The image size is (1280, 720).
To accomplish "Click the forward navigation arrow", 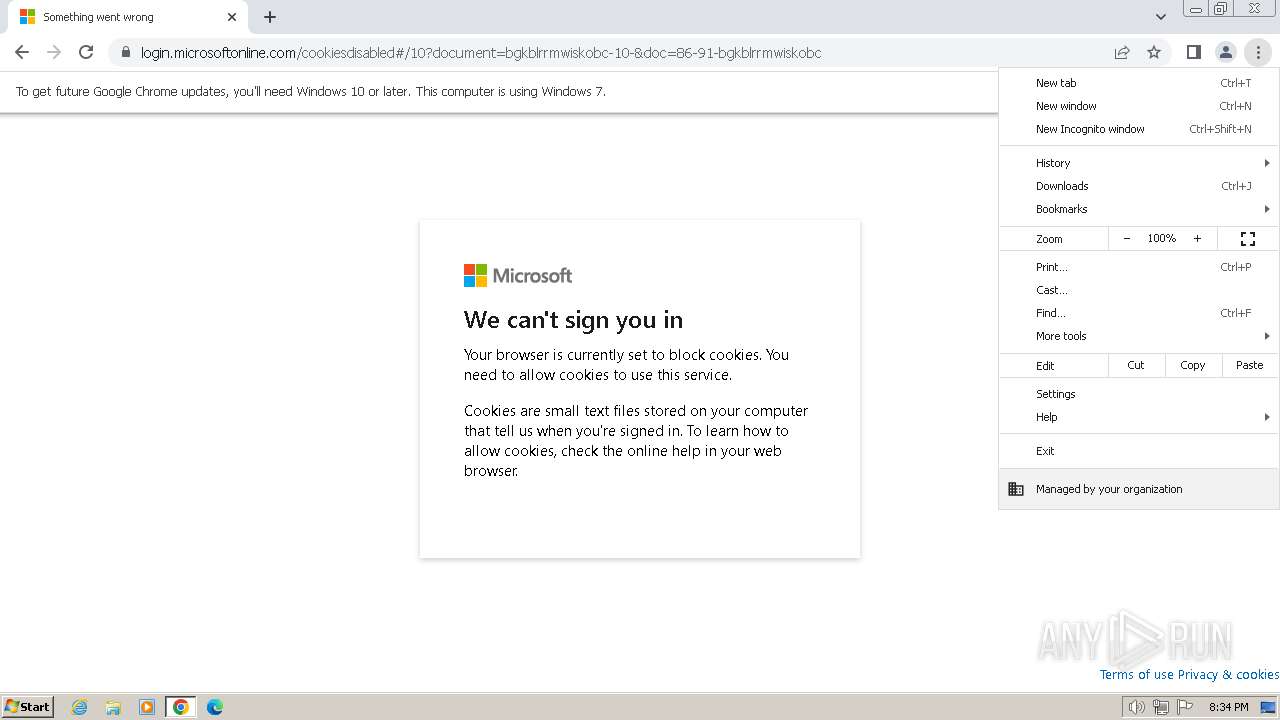I will pyautogui.click(x=54, y=52).
